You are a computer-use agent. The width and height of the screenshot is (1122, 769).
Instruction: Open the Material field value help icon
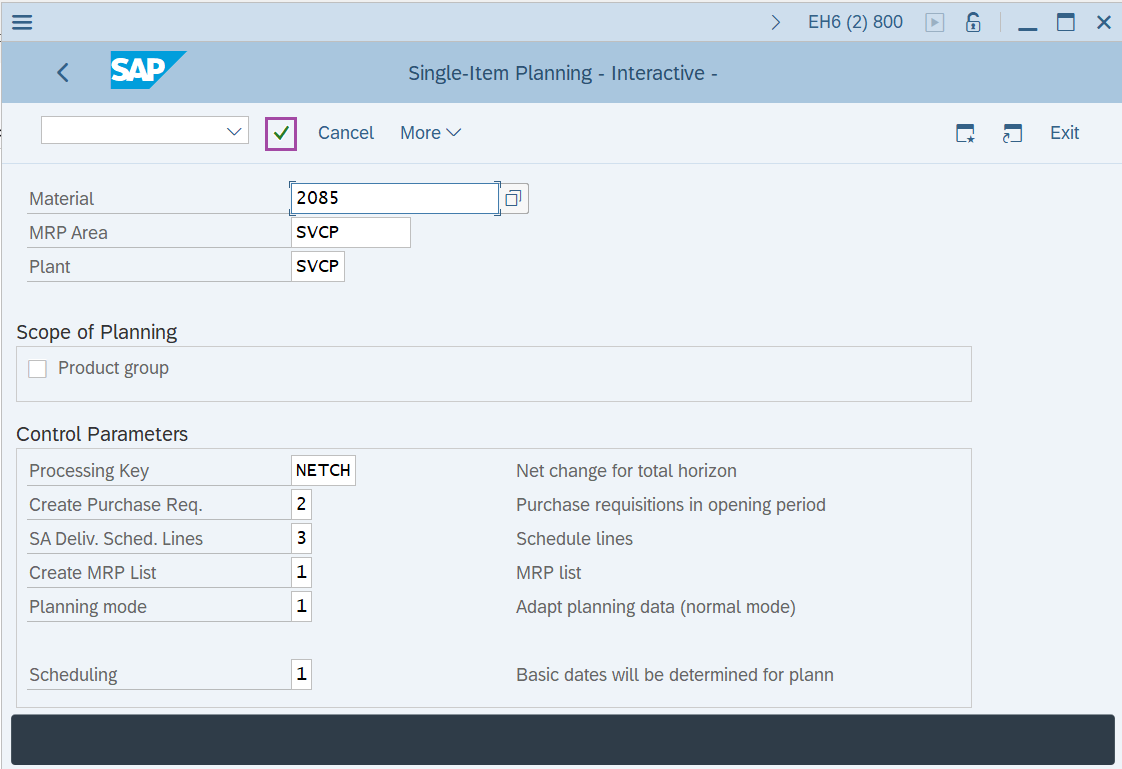point(513,199)
